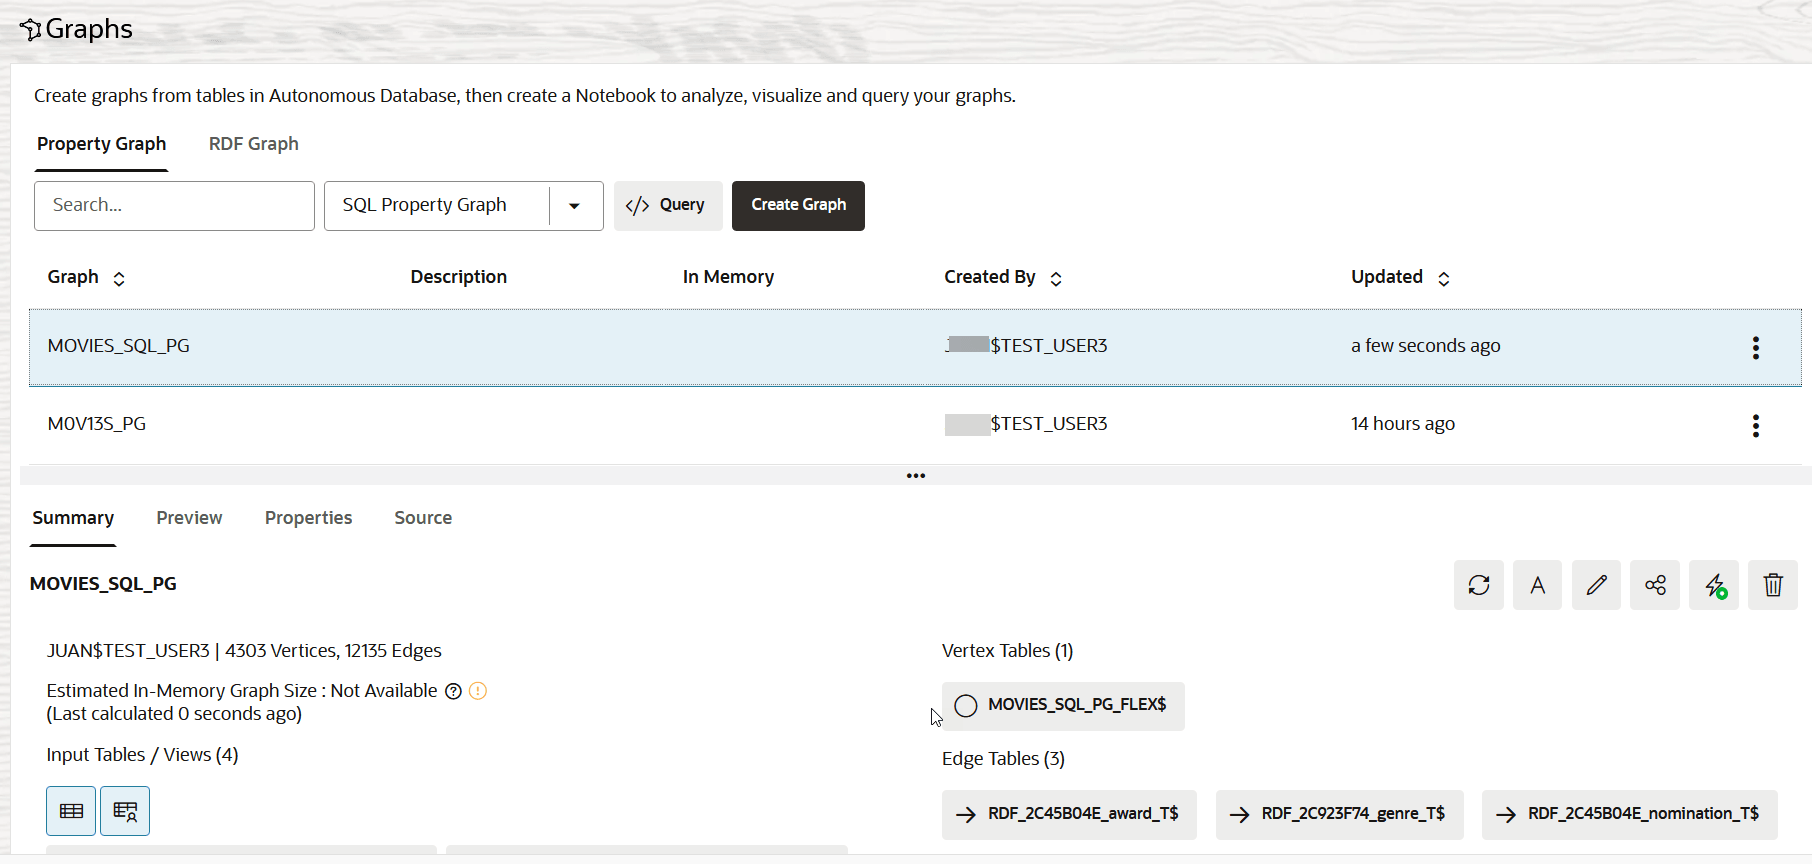Click the Description column header

[x=459, y=277]
